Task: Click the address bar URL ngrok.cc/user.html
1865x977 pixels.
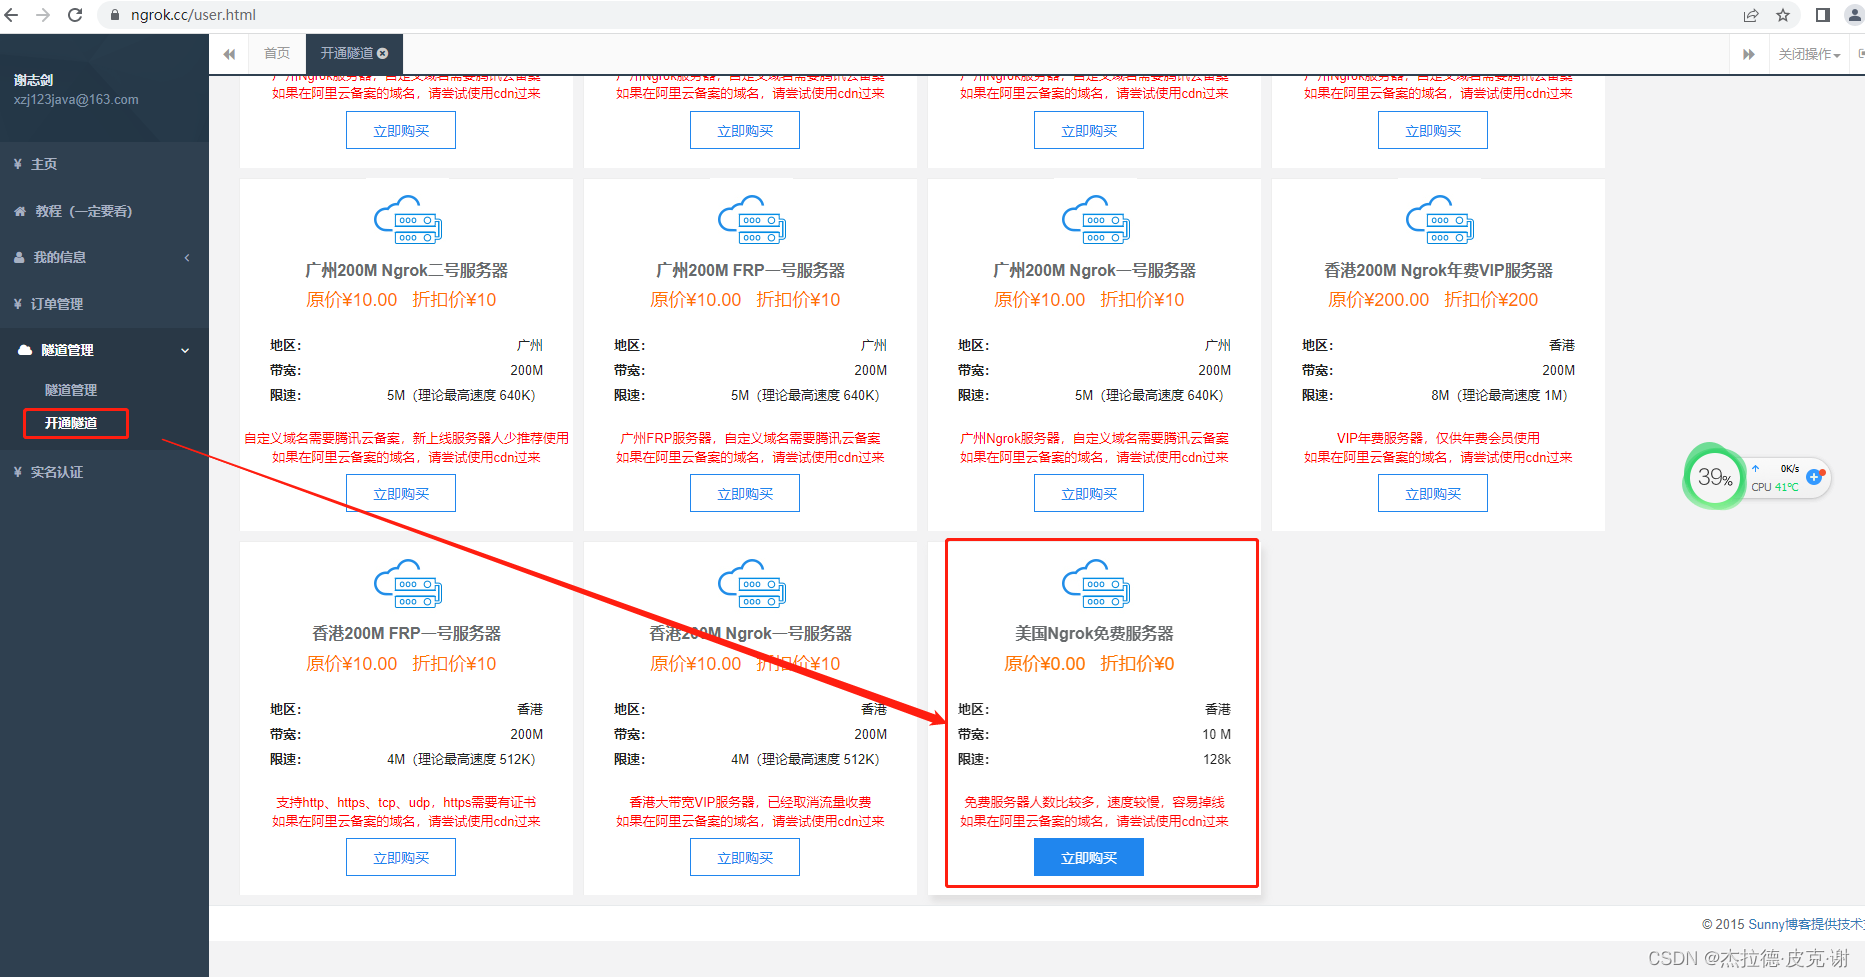Action: [193, 15]
